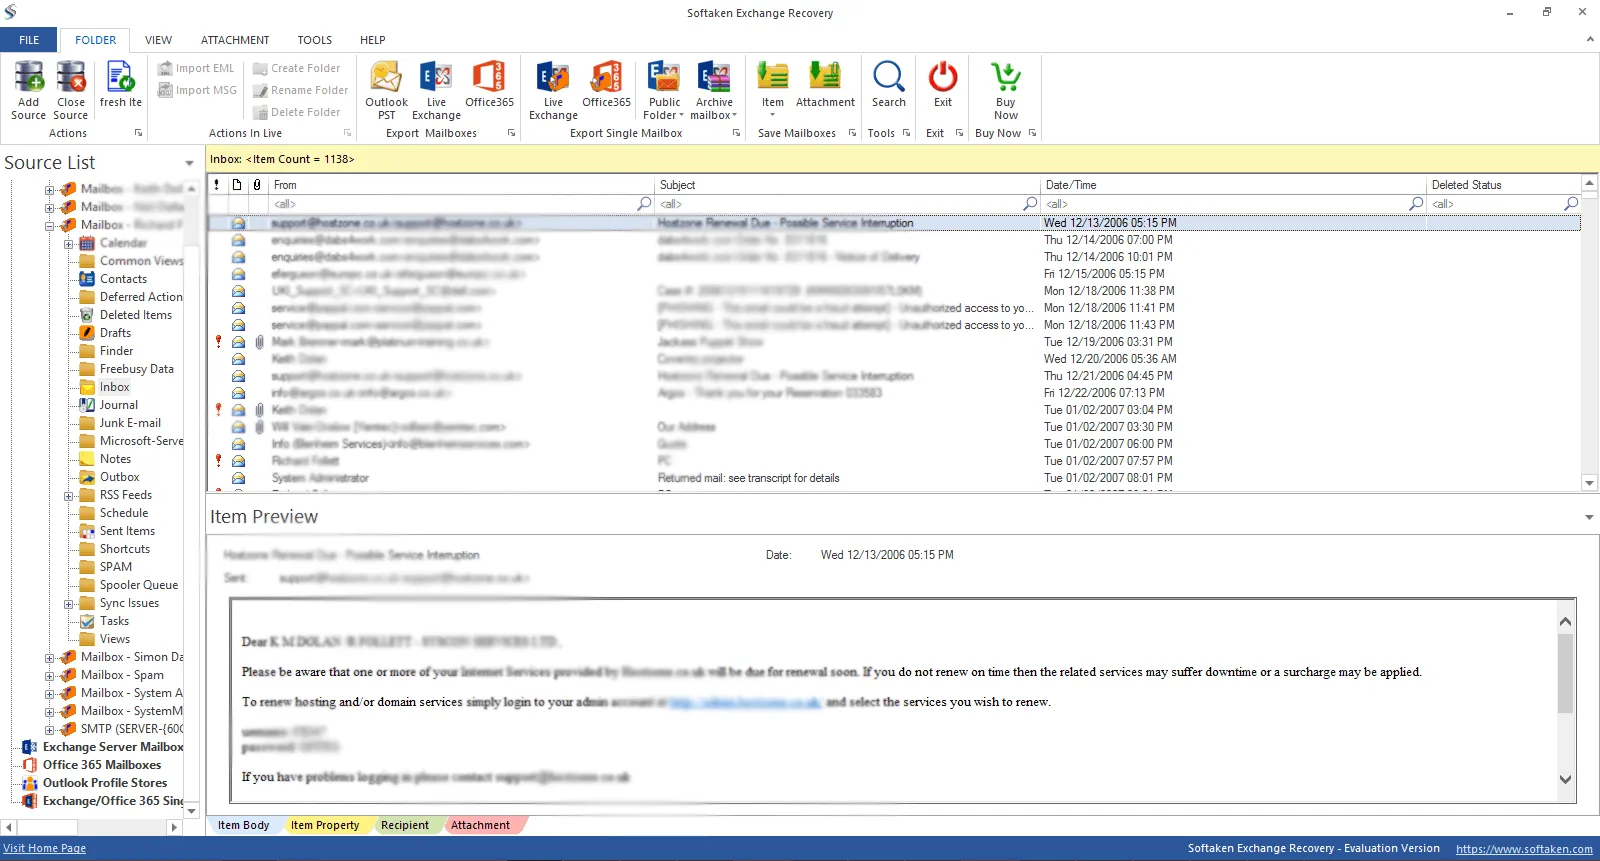1600x861 pixels.
Task: Select the Deleted Items folder
Action: click(136, 315)
